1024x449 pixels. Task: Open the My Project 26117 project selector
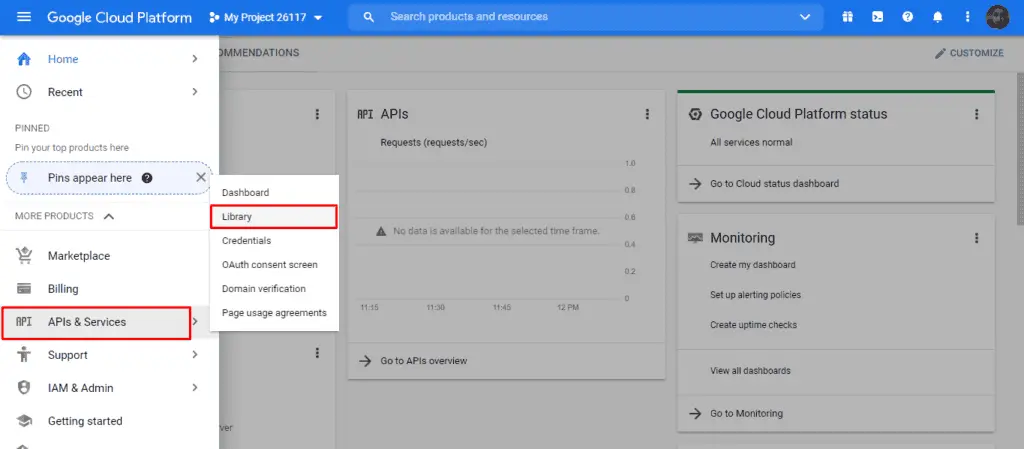266,18
